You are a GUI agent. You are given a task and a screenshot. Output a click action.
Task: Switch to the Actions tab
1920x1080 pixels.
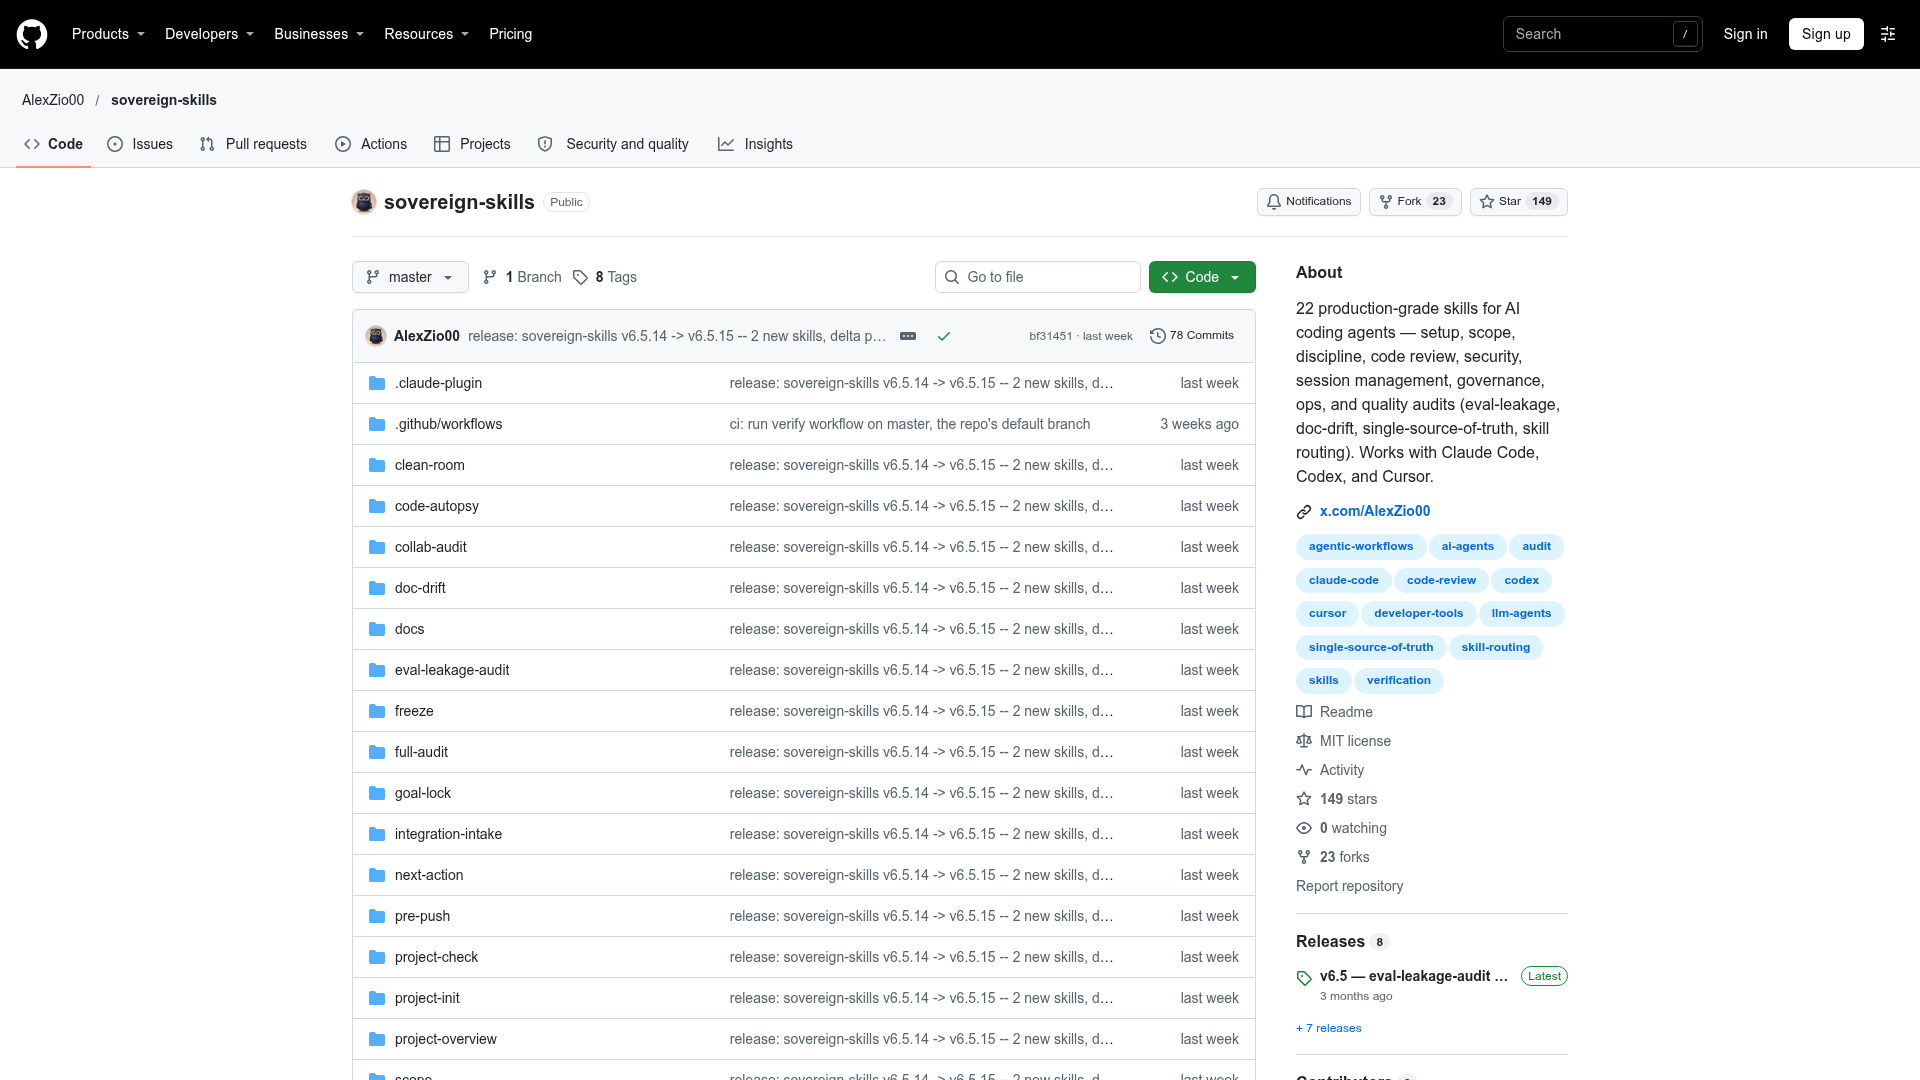(371, 144)
